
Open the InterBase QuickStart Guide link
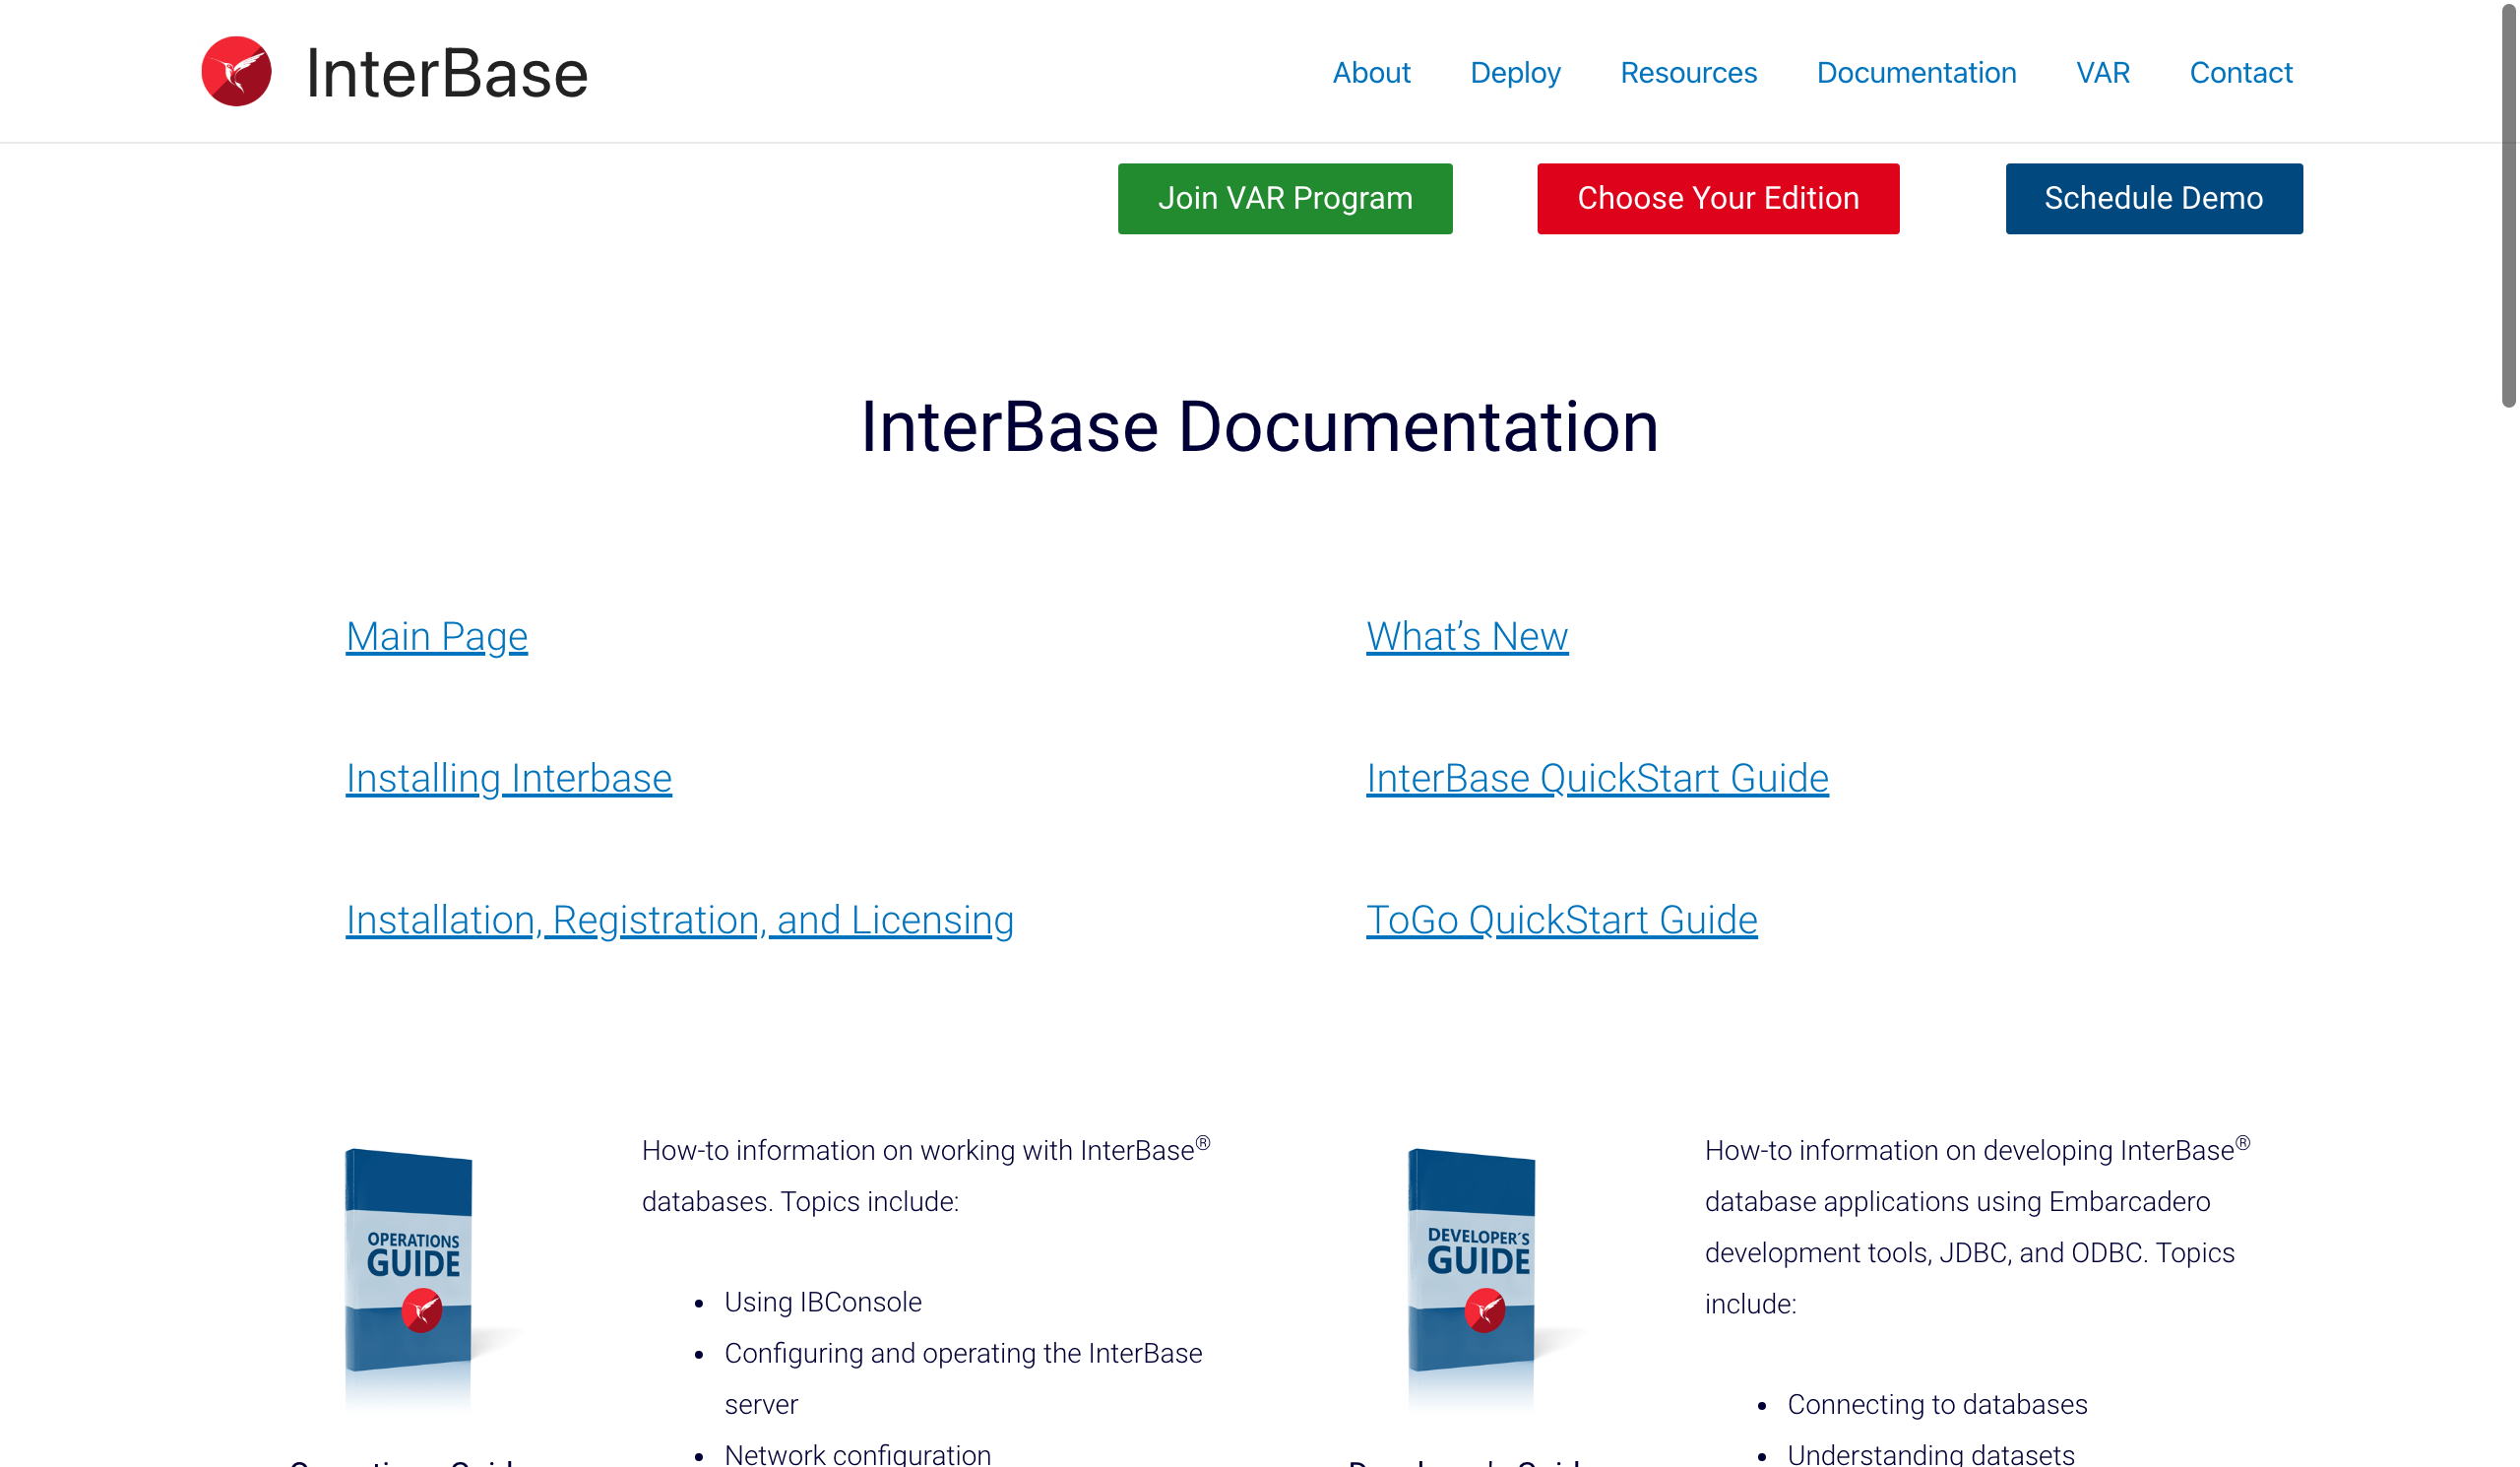pos(1596,778)
